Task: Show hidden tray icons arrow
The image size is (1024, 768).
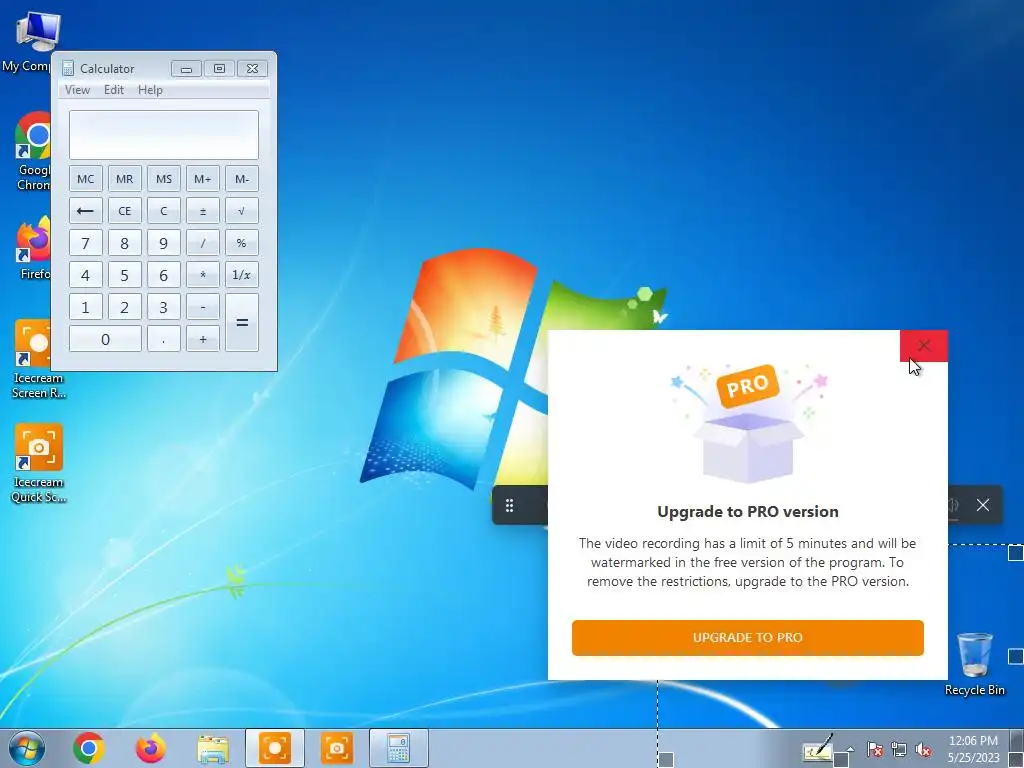Action: pos(850,750)
